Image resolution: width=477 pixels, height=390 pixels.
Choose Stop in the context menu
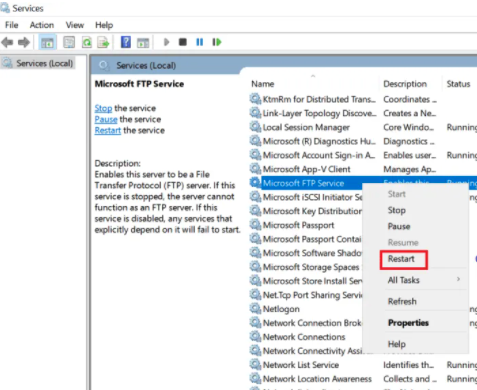click(x=397, y=210)
